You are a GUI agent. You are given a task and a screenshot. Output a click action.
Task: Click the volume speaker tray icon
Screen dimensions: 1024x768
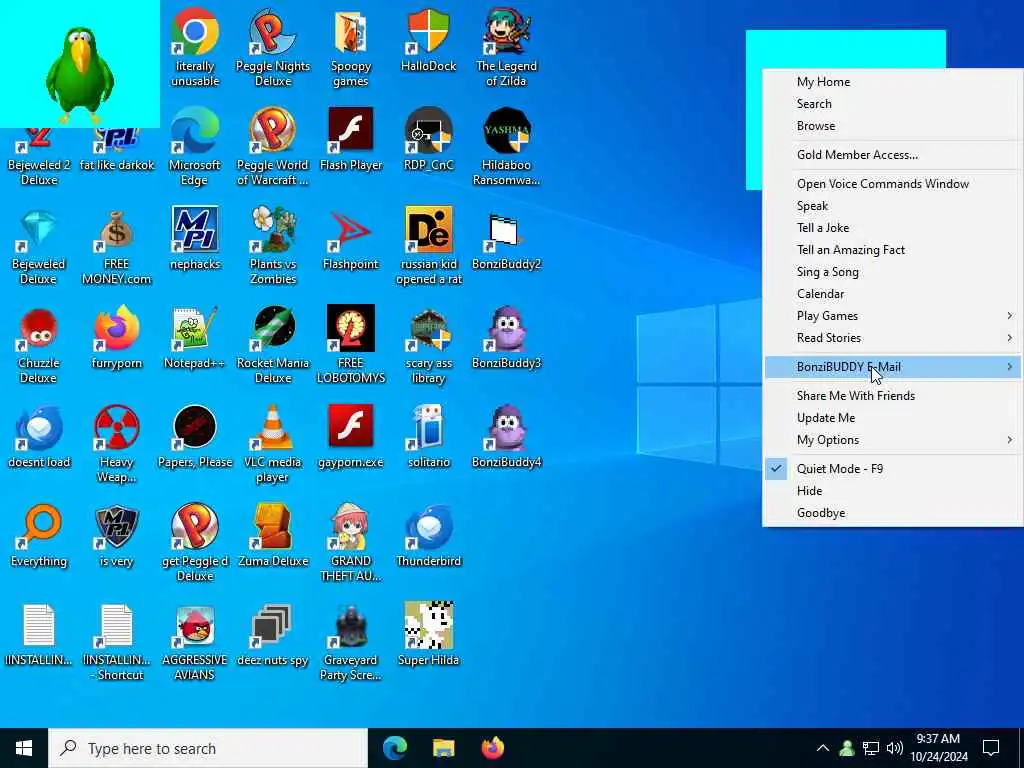(895, 748)
